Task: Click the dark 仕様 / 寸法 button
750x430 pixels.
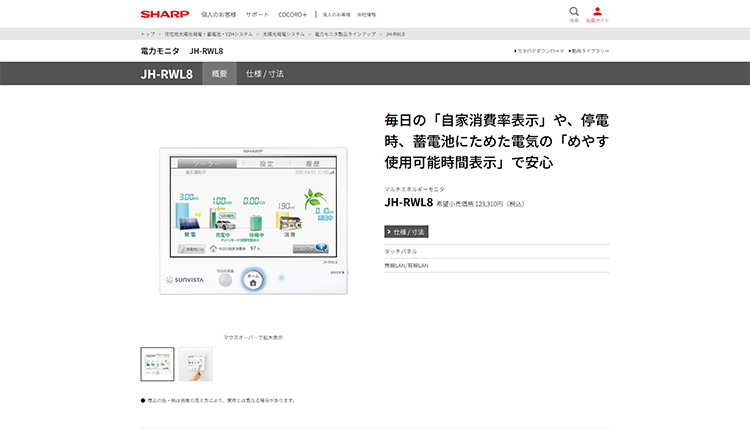Action: [406, 232]
